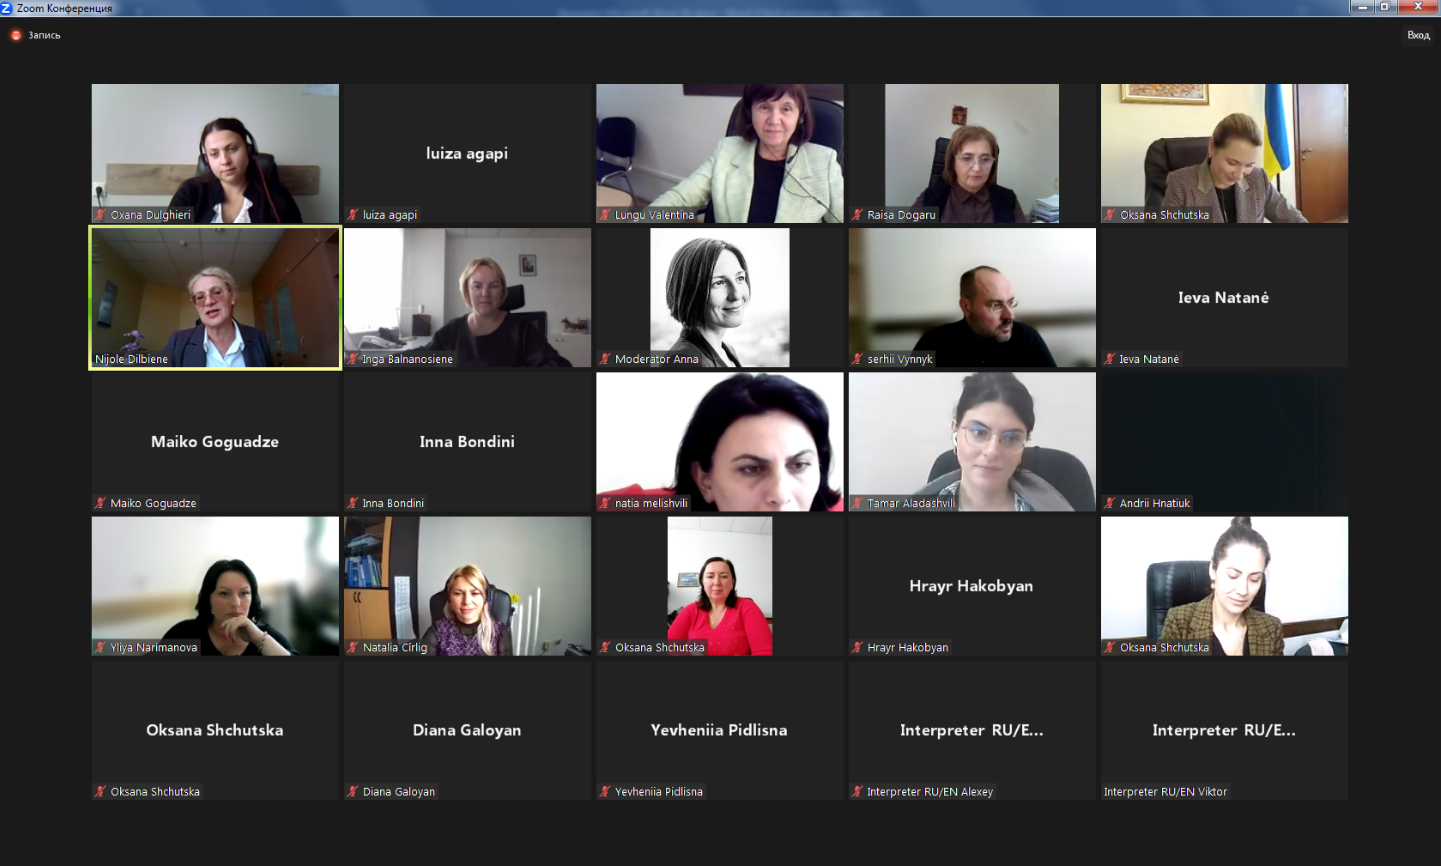Click the Zoom logo in title bar
Image resolution: width=1441 pixels, height=866 pixels.
[x=6, y=8]
